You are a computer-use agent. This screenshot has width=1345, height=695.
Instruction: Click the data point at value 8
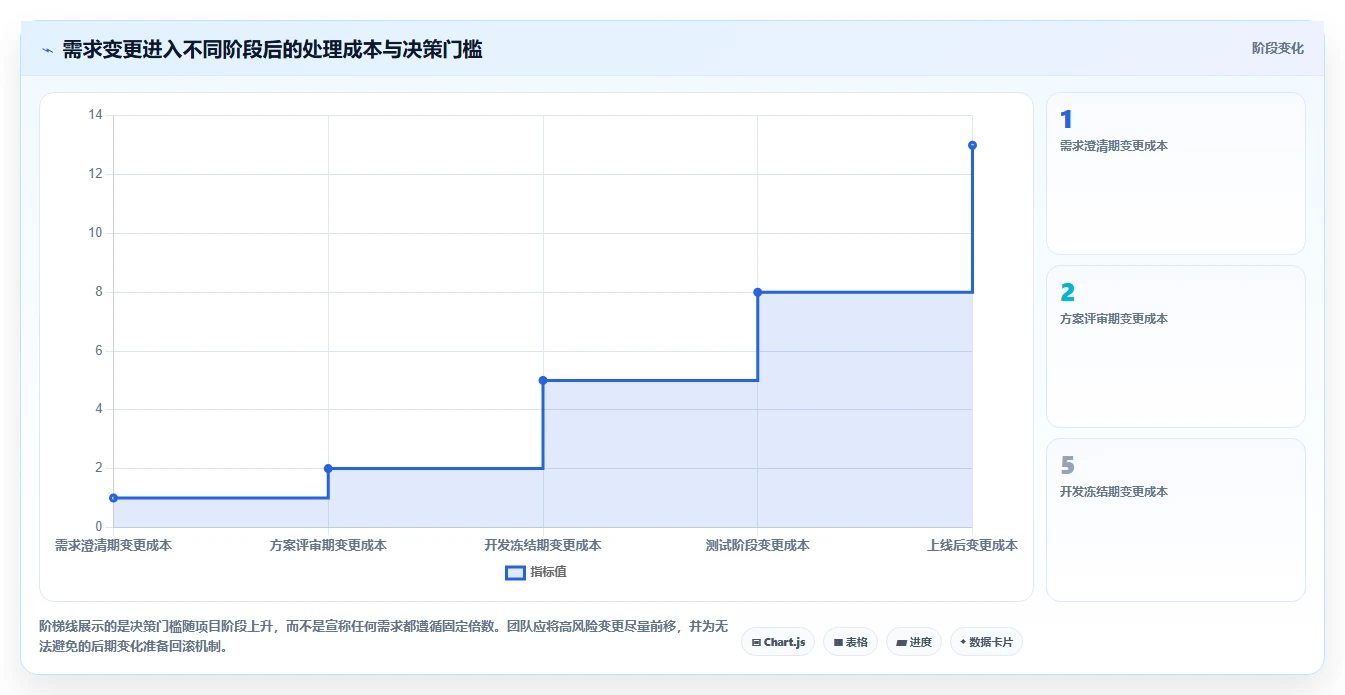(x=758, y=292)
